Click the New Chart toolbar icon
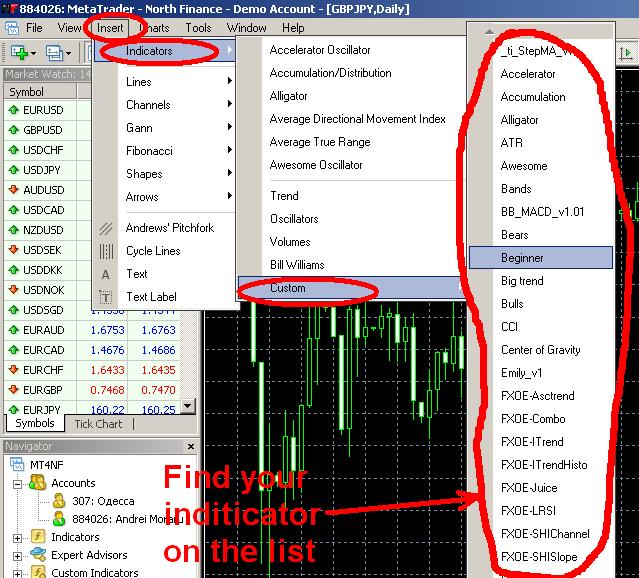Viewport: 639px width, 578px height. point(18,52)
